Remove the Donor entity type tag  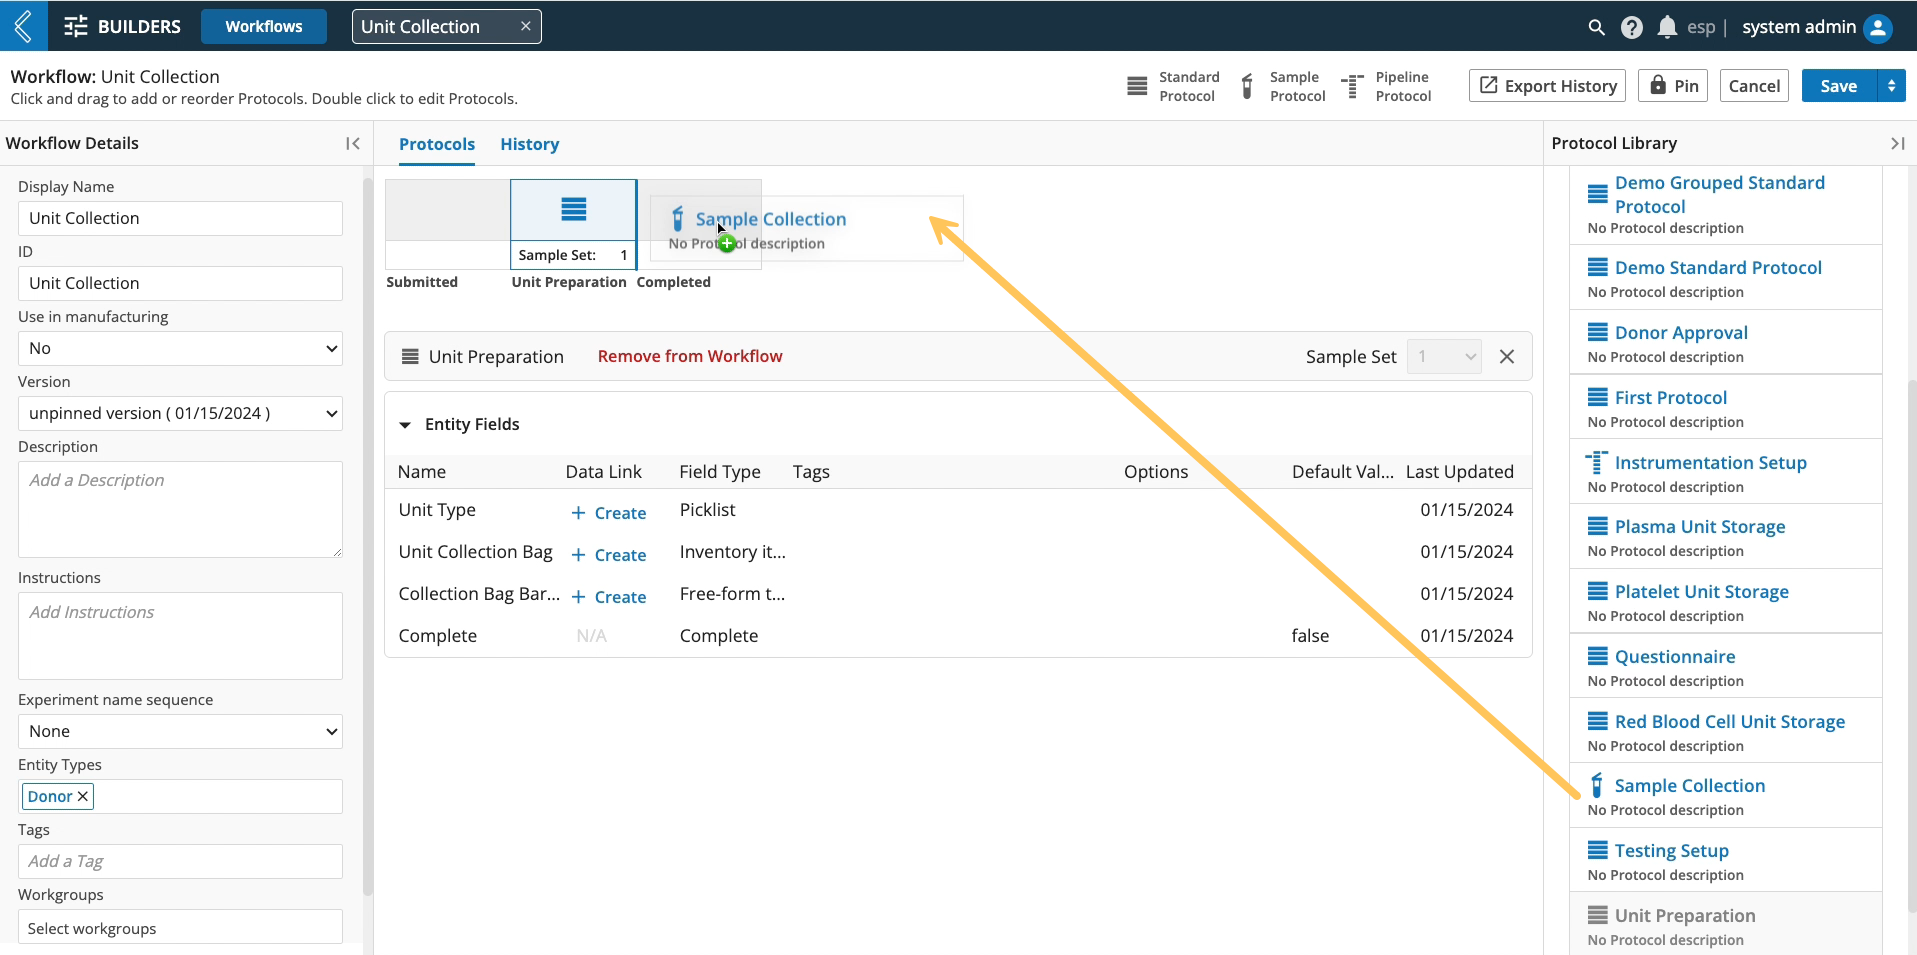pyautogui.click(x=83, y=796)
